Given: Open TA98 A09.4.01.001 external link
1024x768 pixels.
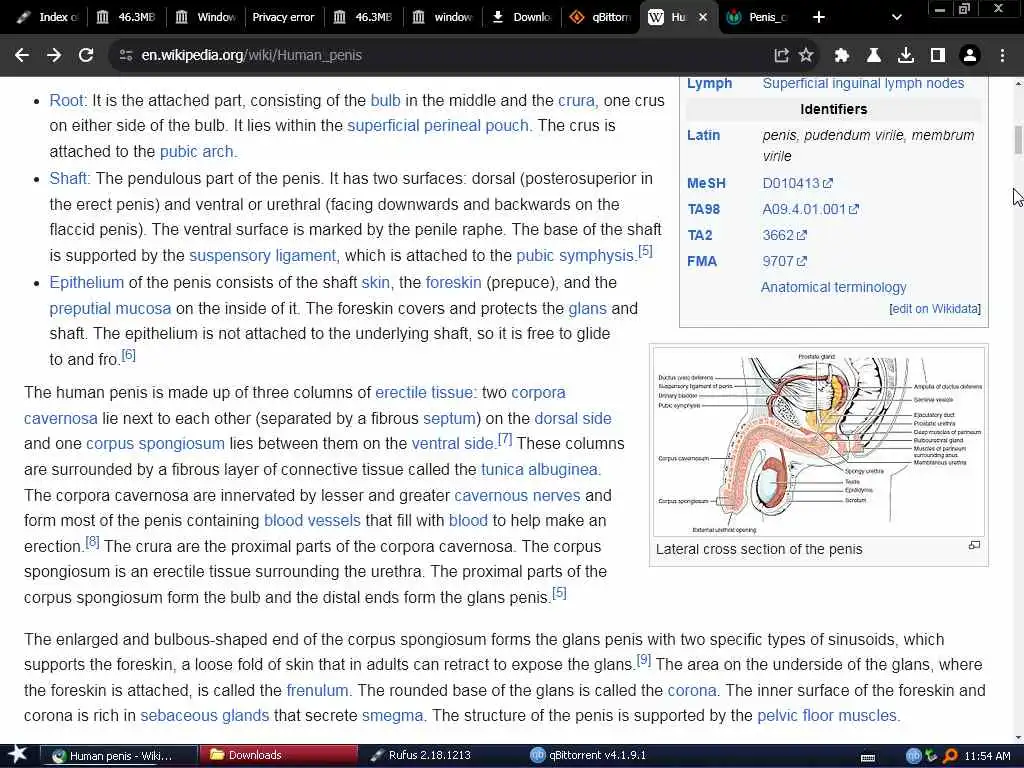Looking at the screenshot, I should (810, 210).
